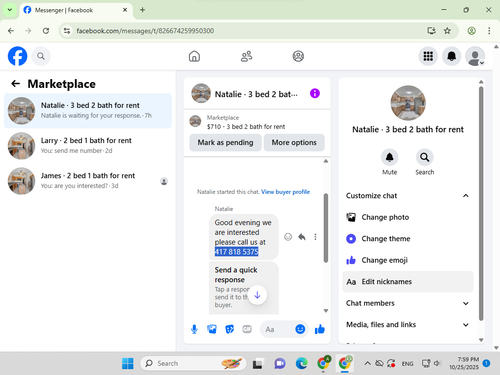The height and width of the screenshot is (375, 500).
Task: Select Edit nicknames option
Action: [x=408, y=282]
